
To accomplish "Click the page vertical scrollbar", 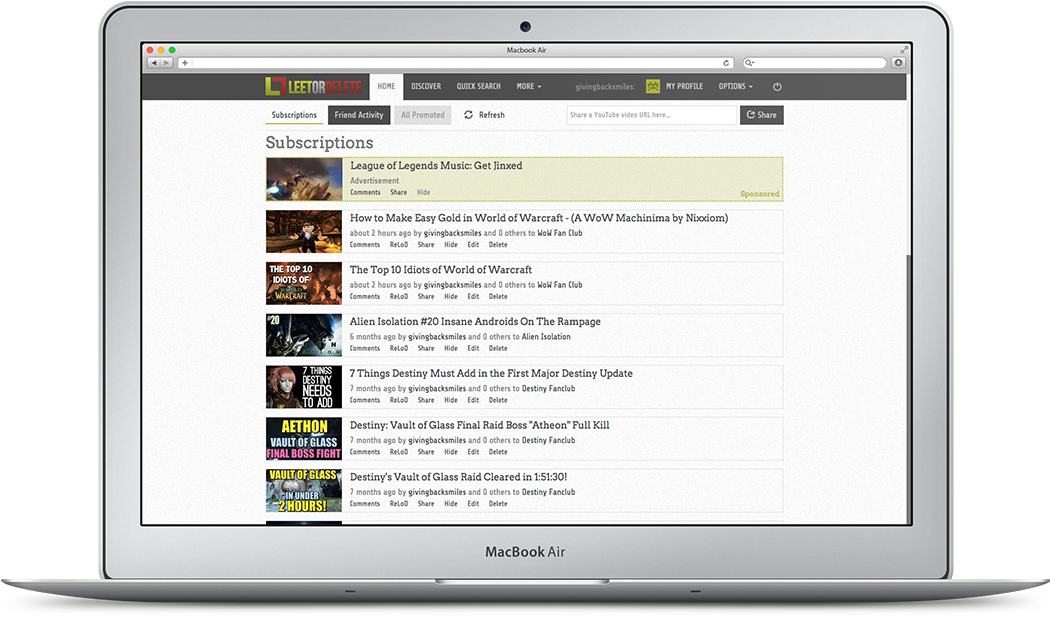I will [908, 388].
